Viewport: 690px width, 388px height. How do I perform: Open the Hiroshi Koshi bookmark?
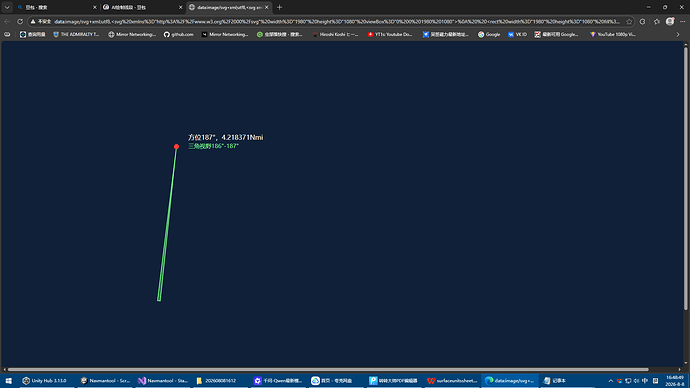(x=335, y=34)
